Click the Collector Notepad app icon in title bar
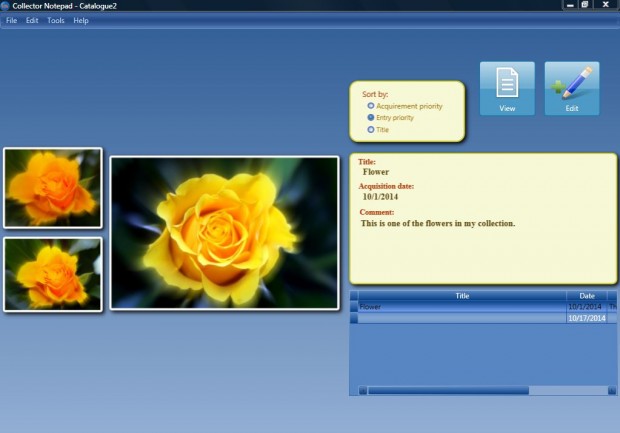Image resolution: width=620 pixels, height=433 pixels. (x=6, y=6)
